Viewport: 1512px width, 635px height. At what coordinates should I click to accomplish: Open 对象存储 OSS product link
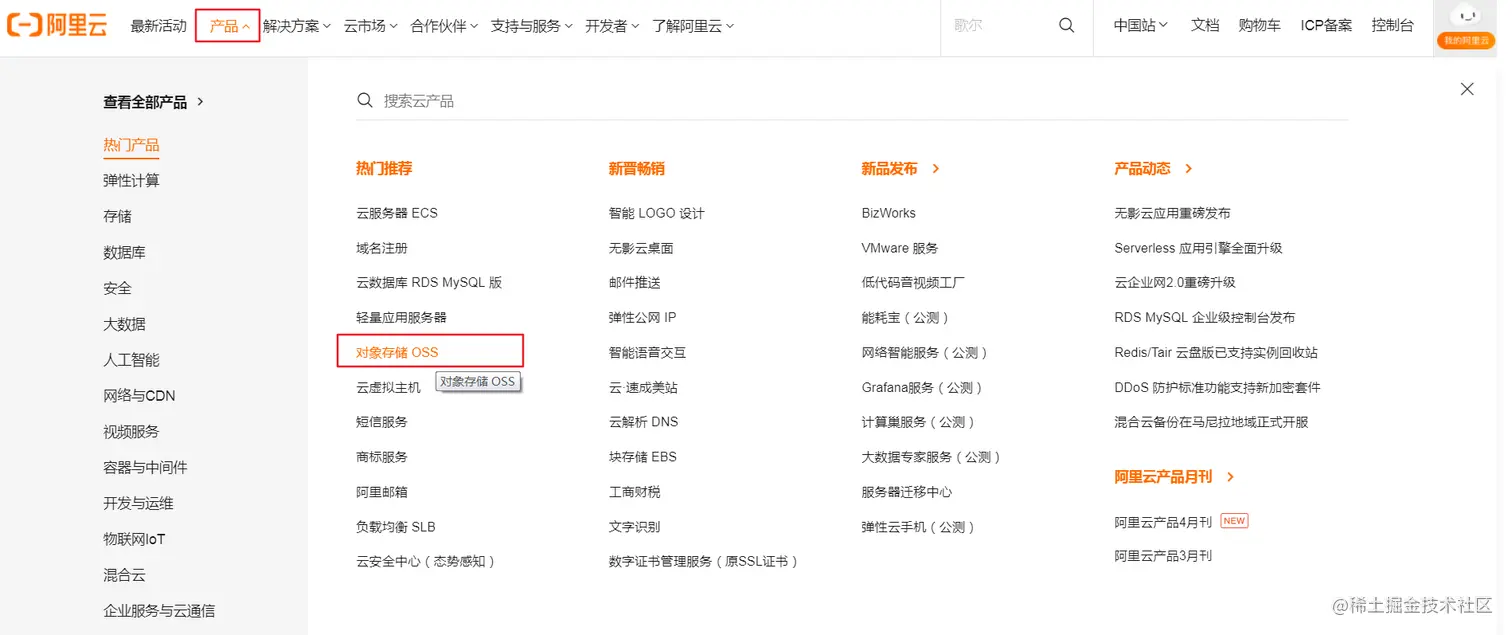click(397, 352)
